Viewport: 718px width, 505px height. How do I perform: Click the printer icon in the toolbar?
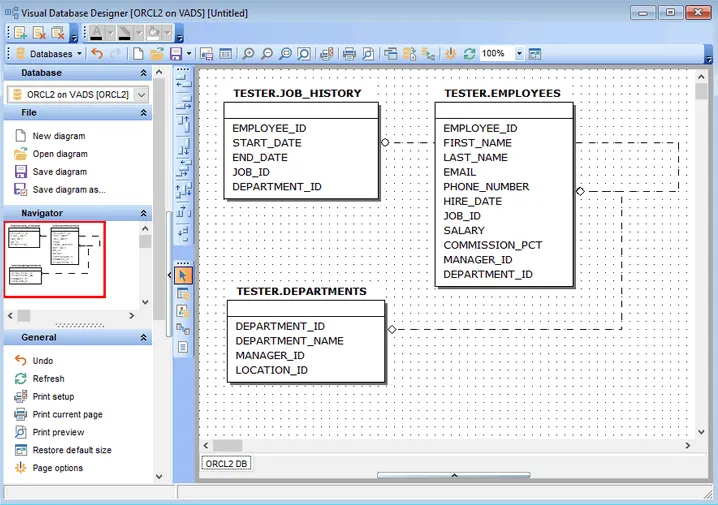coord(349,53)
